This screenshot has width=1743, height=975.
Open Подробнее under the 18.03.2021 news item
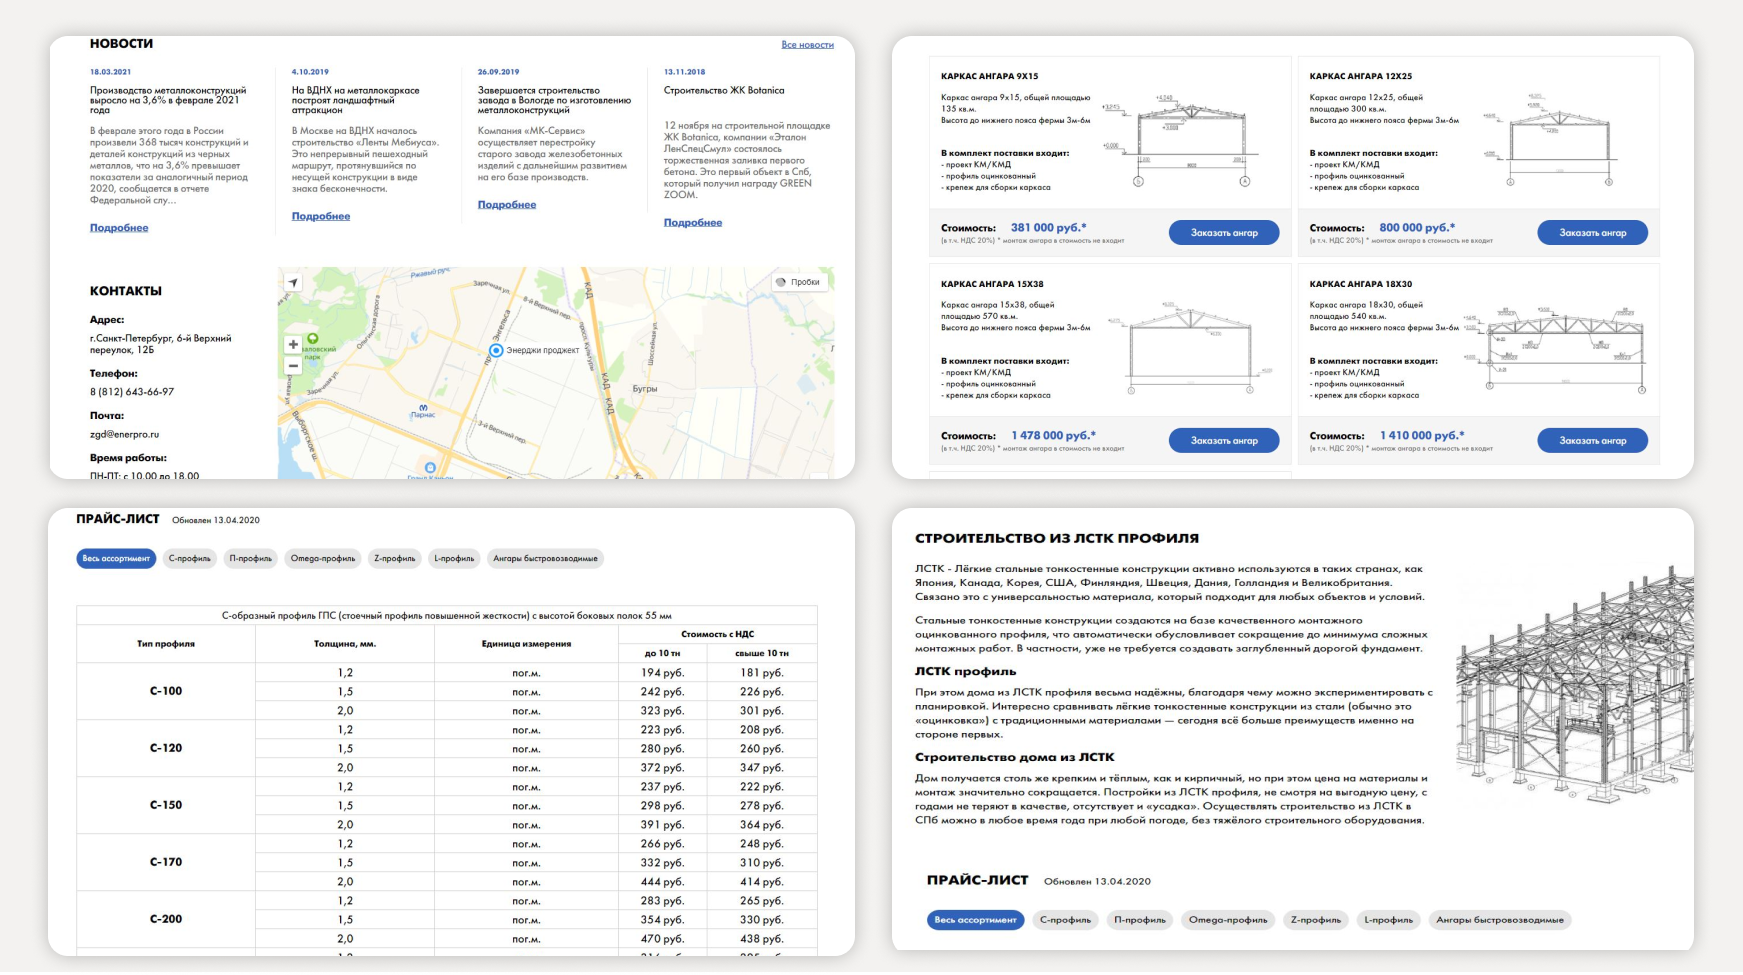pos(119,228)
